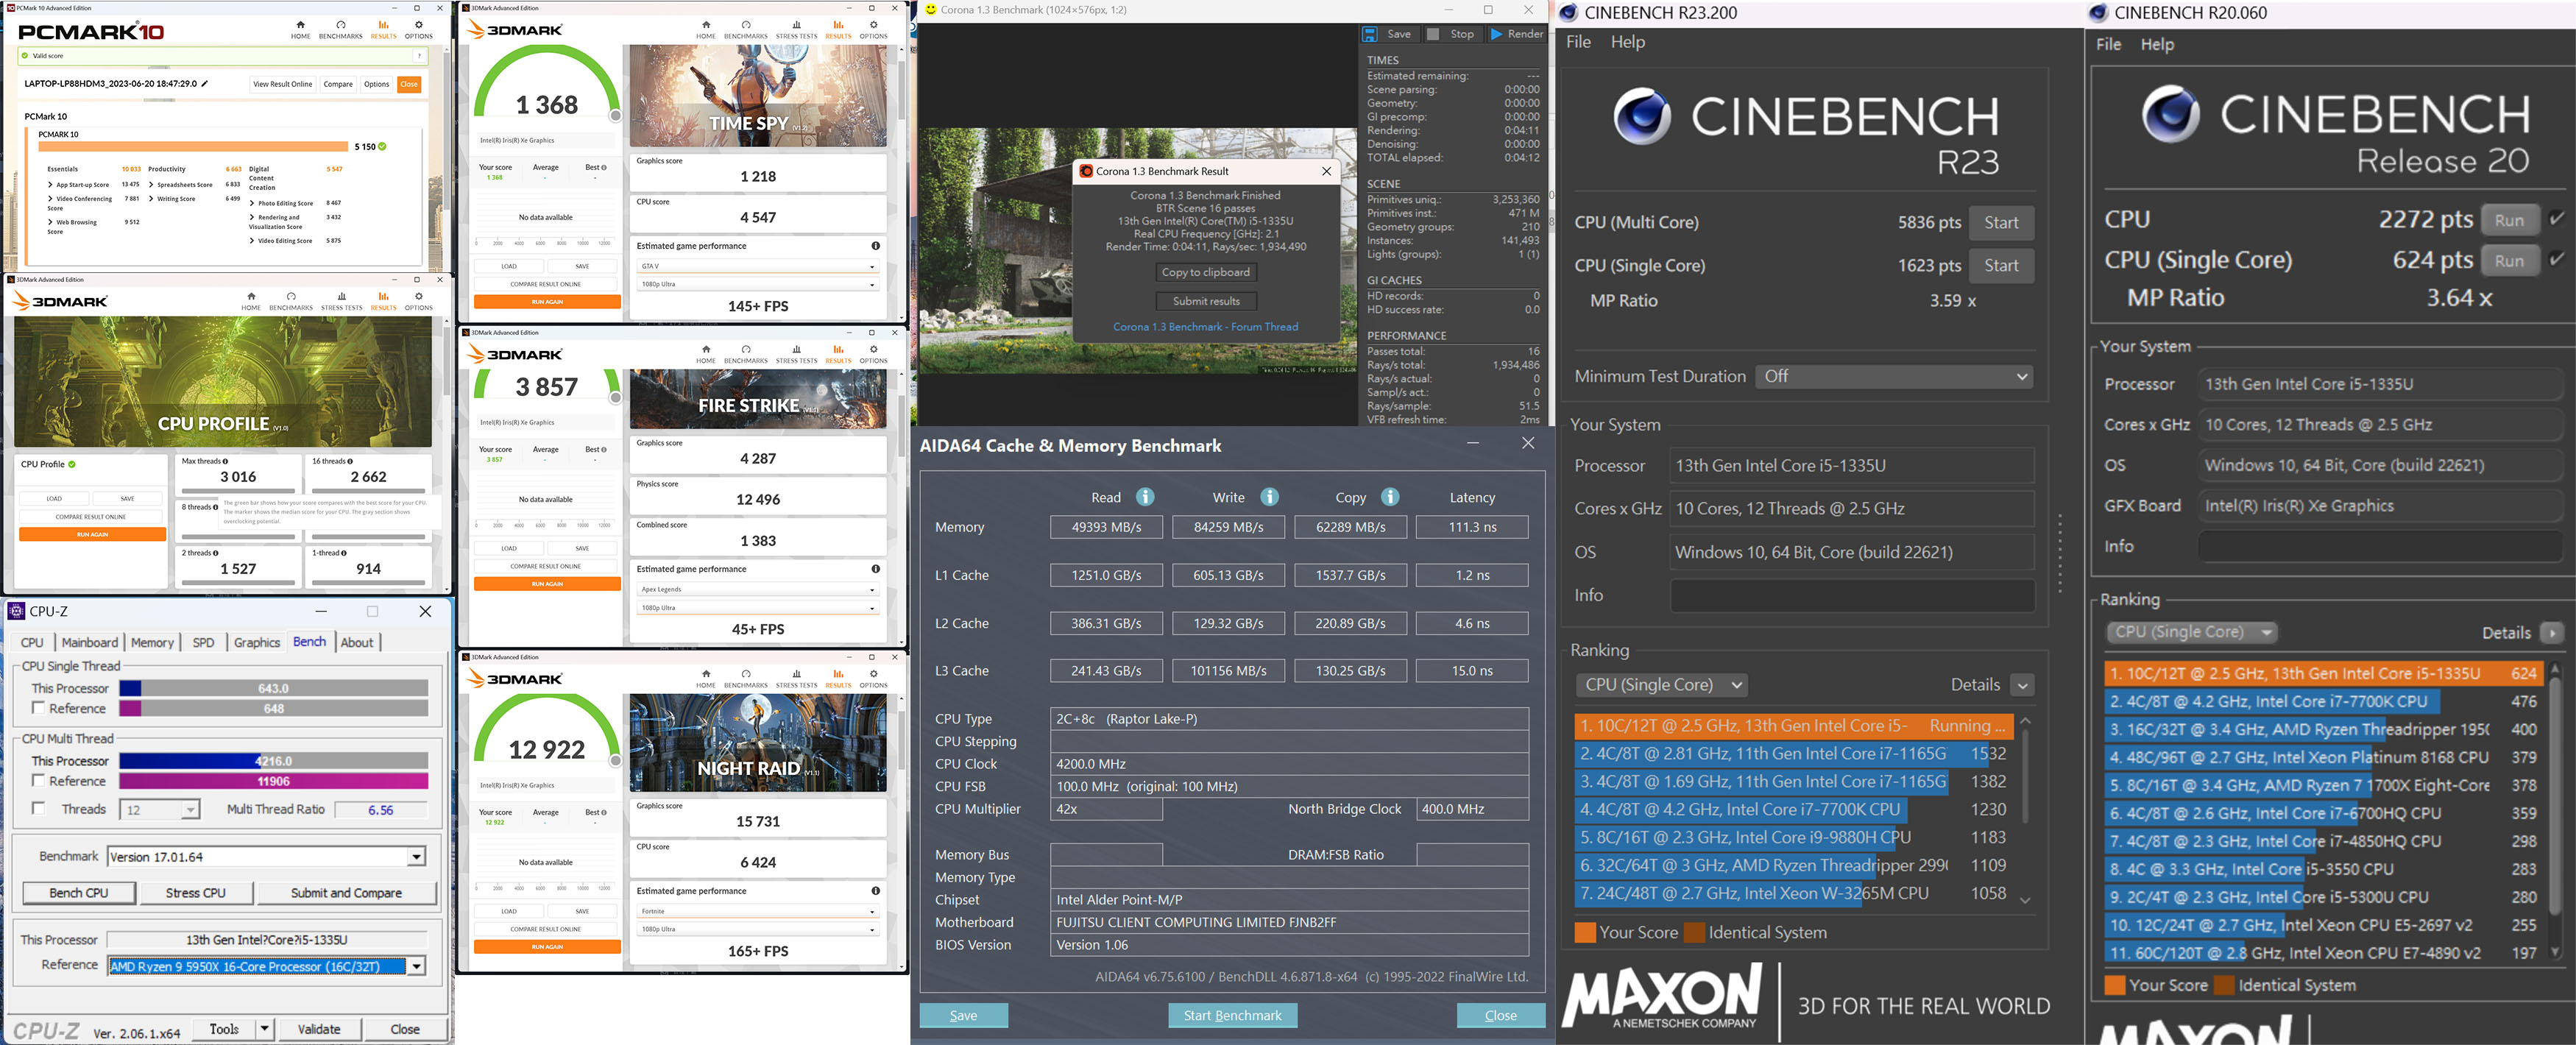Expand Details in Cinebench R23 Ranking

pyautogui.click(x=2022, y=685)
